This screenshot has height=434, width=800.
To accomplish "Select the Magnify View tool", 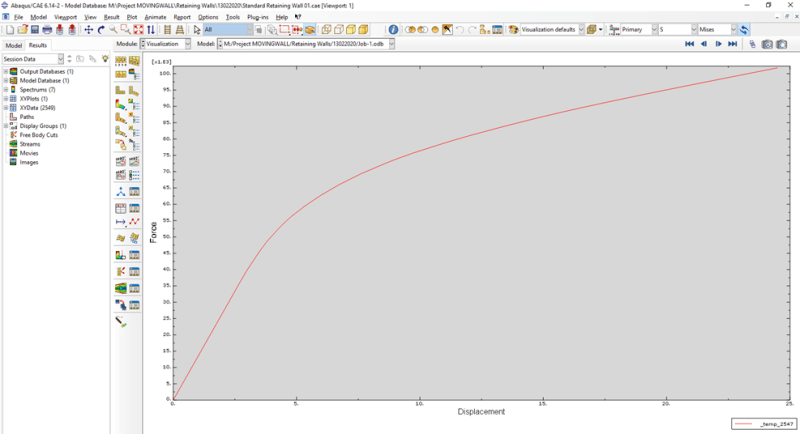I will (x=113, y=30).
